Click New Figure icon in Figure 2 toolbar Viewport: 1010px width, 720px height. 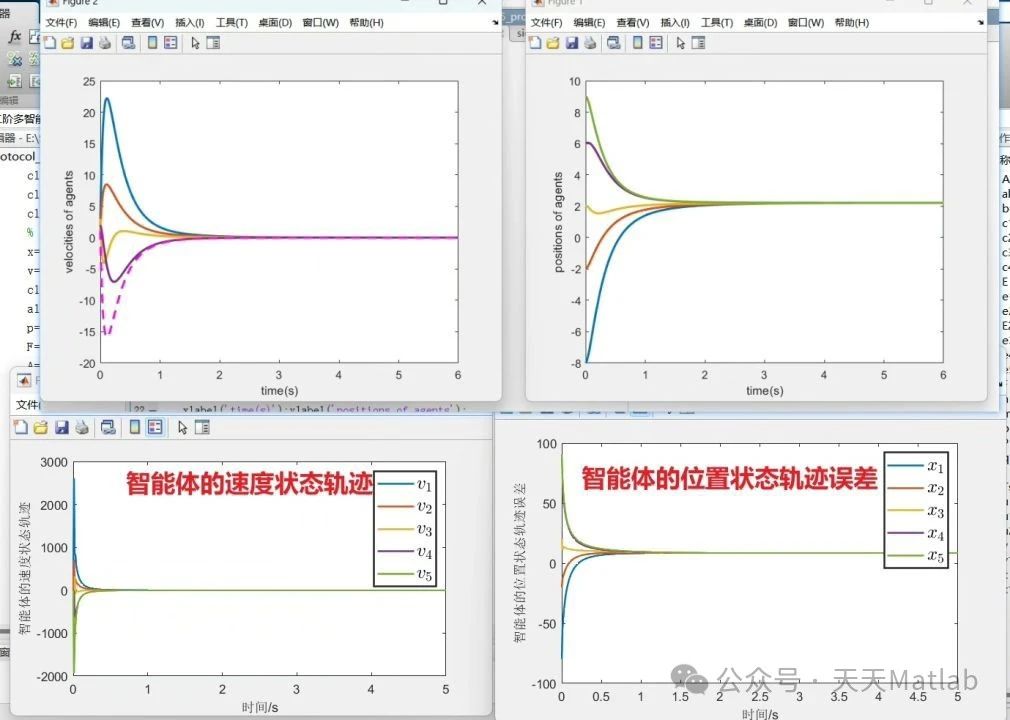click(x=50, y=43)
